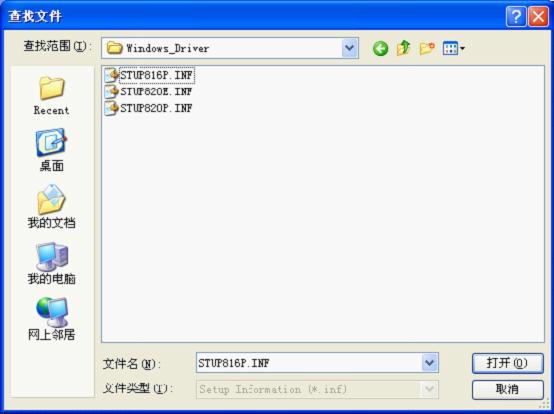Open the Recent places shortcut
Screen dimensions: 554x414
[52, 95]
